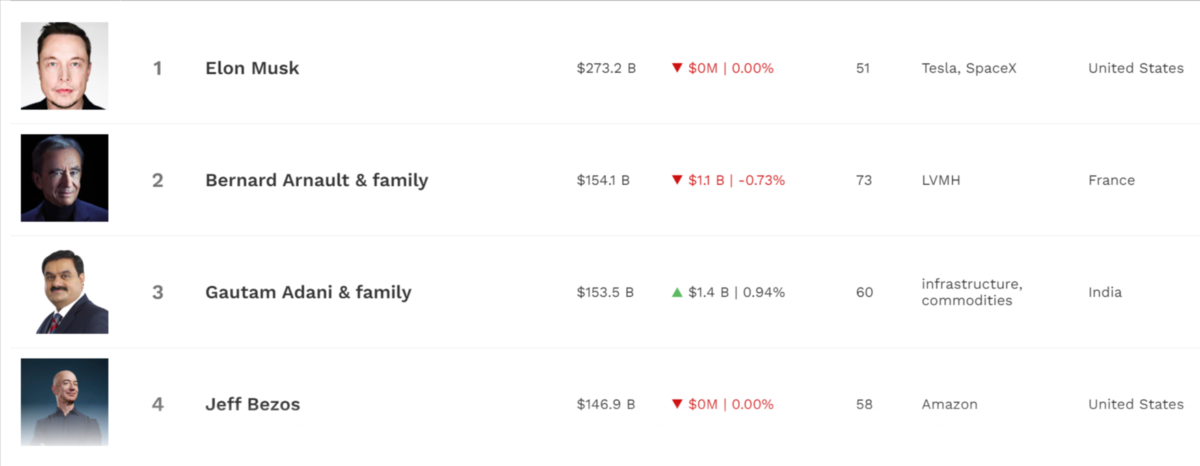Open the photo thumbnail in the rank 1 row

point(64,66)
